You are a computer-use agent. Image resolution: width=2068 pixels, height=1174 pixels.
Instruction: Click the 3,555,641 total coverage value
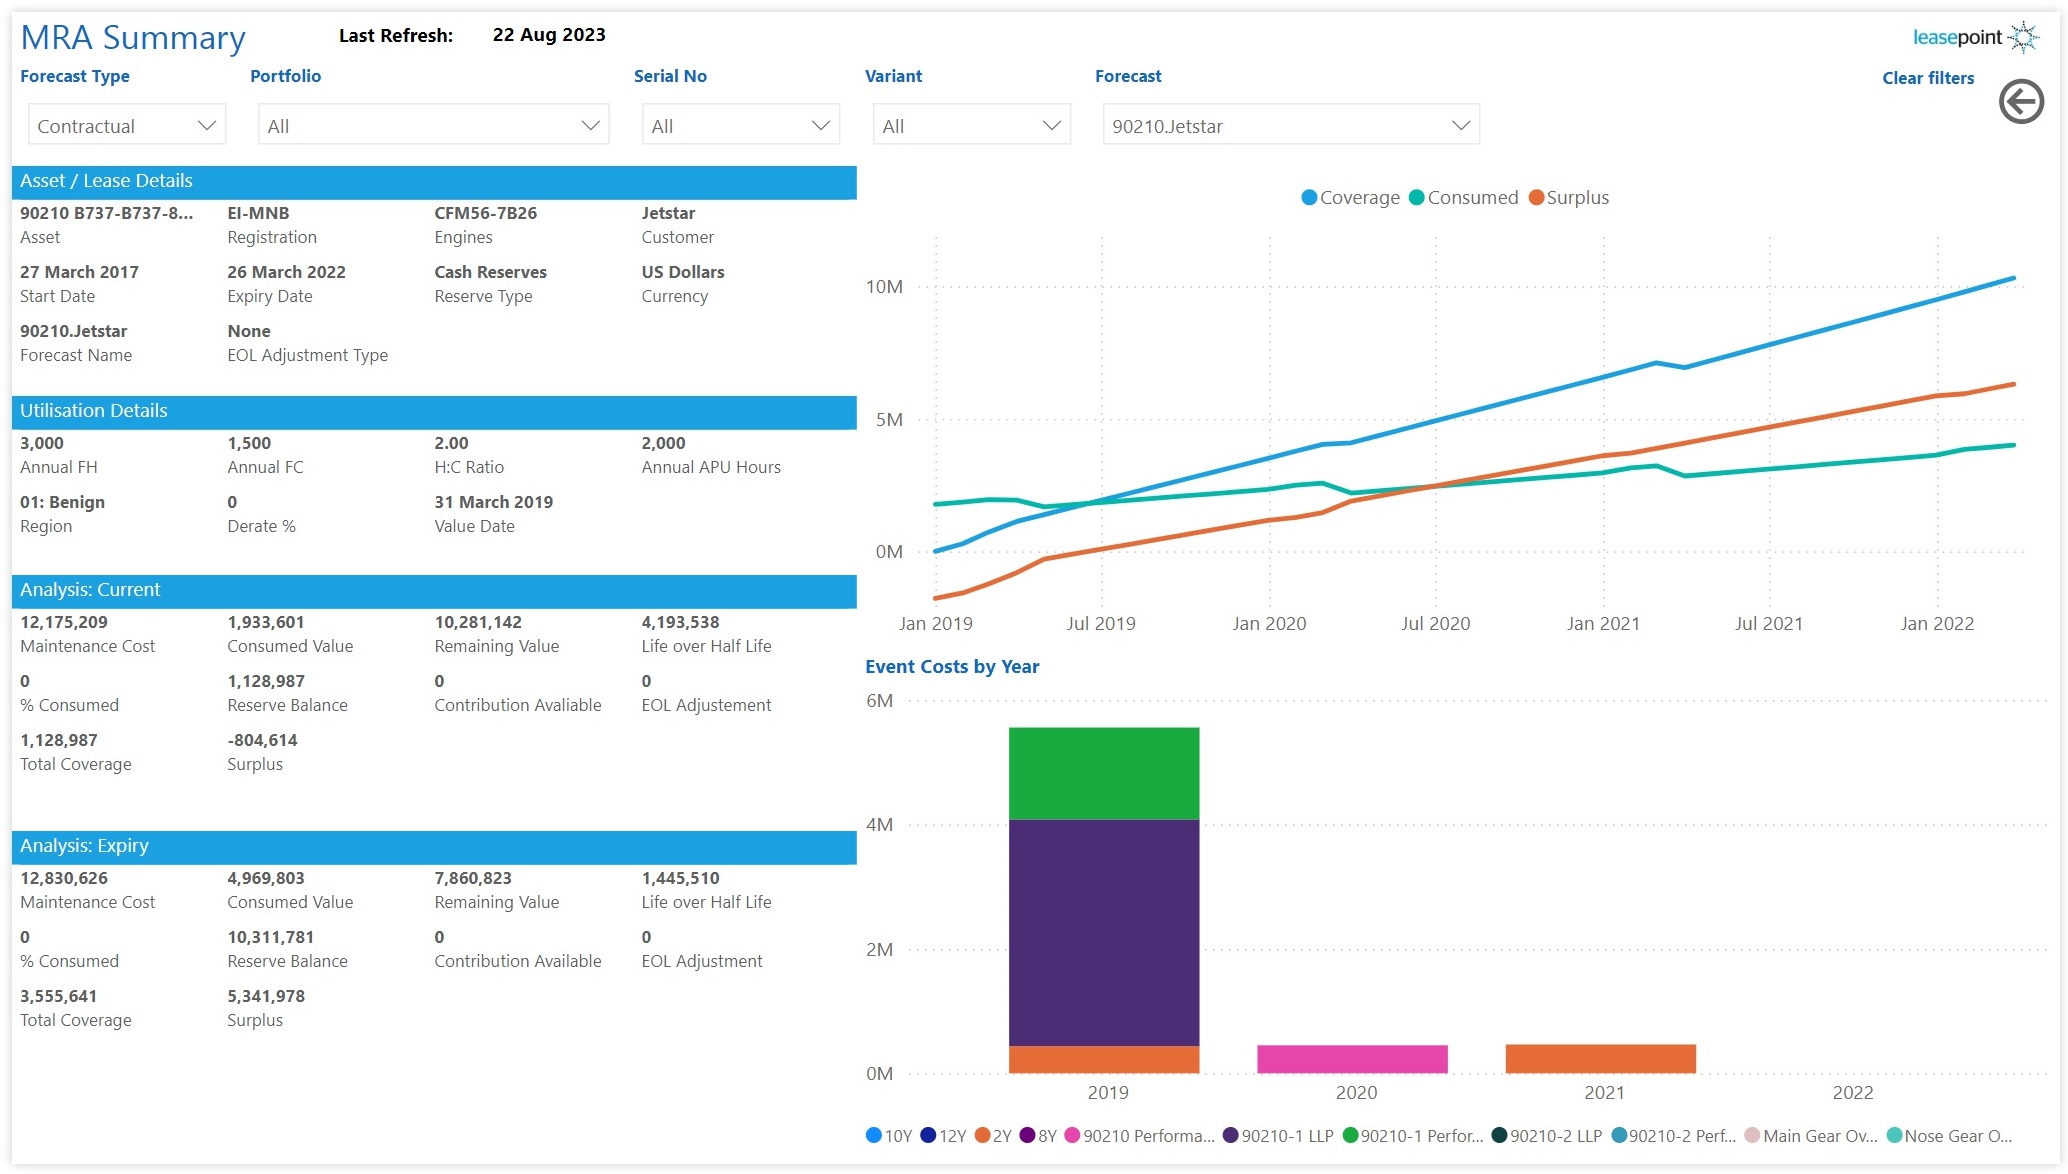pyautogui.click(x=59, y=996)
